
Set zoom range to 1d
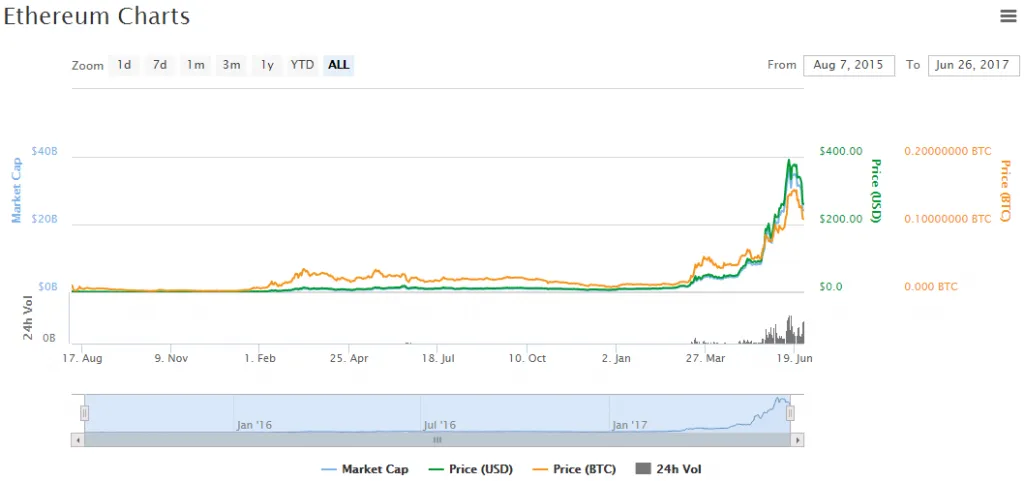tap(124, 65)
